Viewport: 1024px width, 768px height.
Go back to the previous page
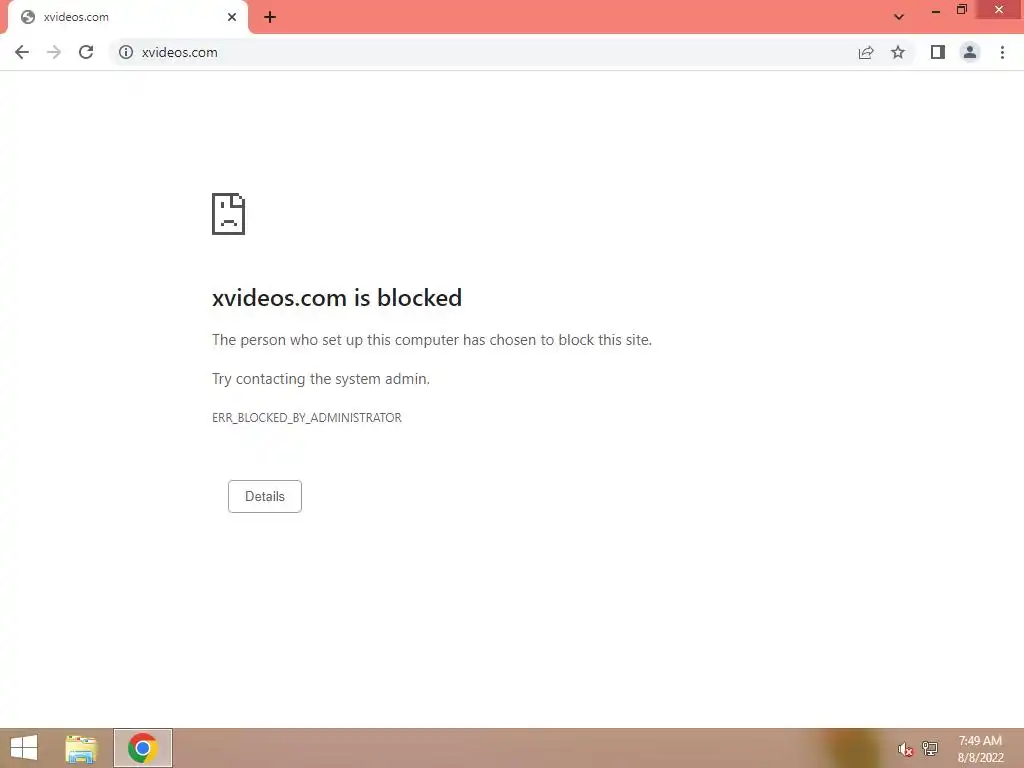[22, 52]
